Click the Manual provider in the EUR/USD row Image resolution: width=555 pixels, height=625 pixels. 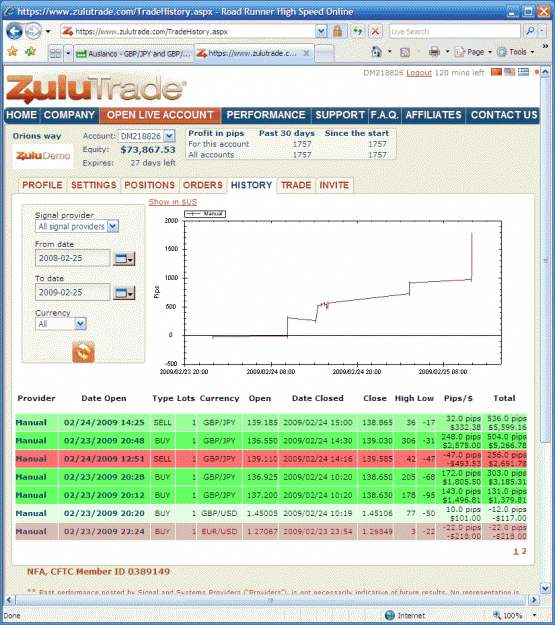coord(31,531)
